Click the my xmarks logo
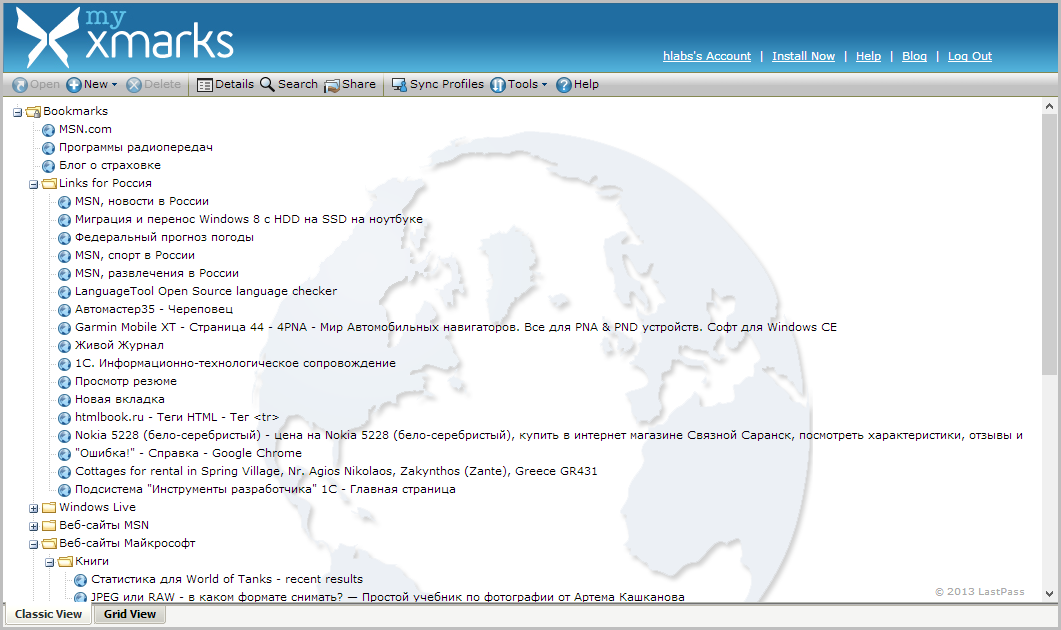The height and width of the screenshot is (630, 1061). (125, 37)
